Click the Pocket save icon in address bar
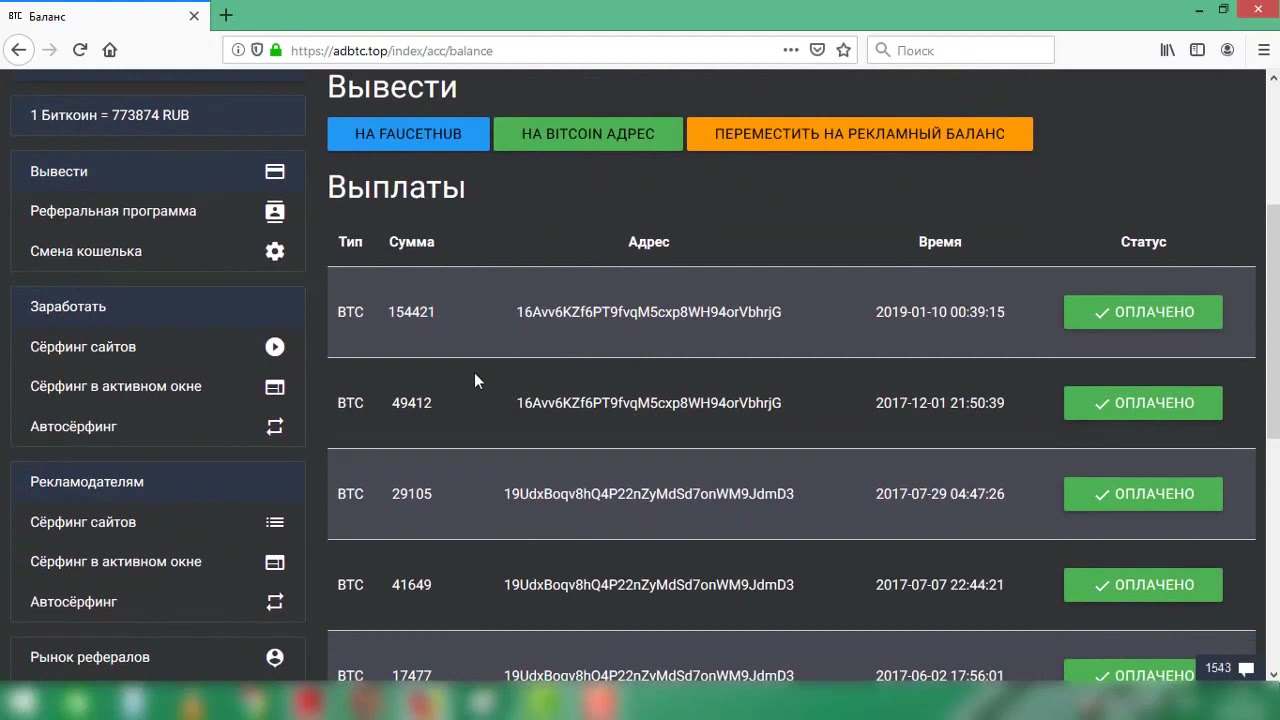 [817, 50]
